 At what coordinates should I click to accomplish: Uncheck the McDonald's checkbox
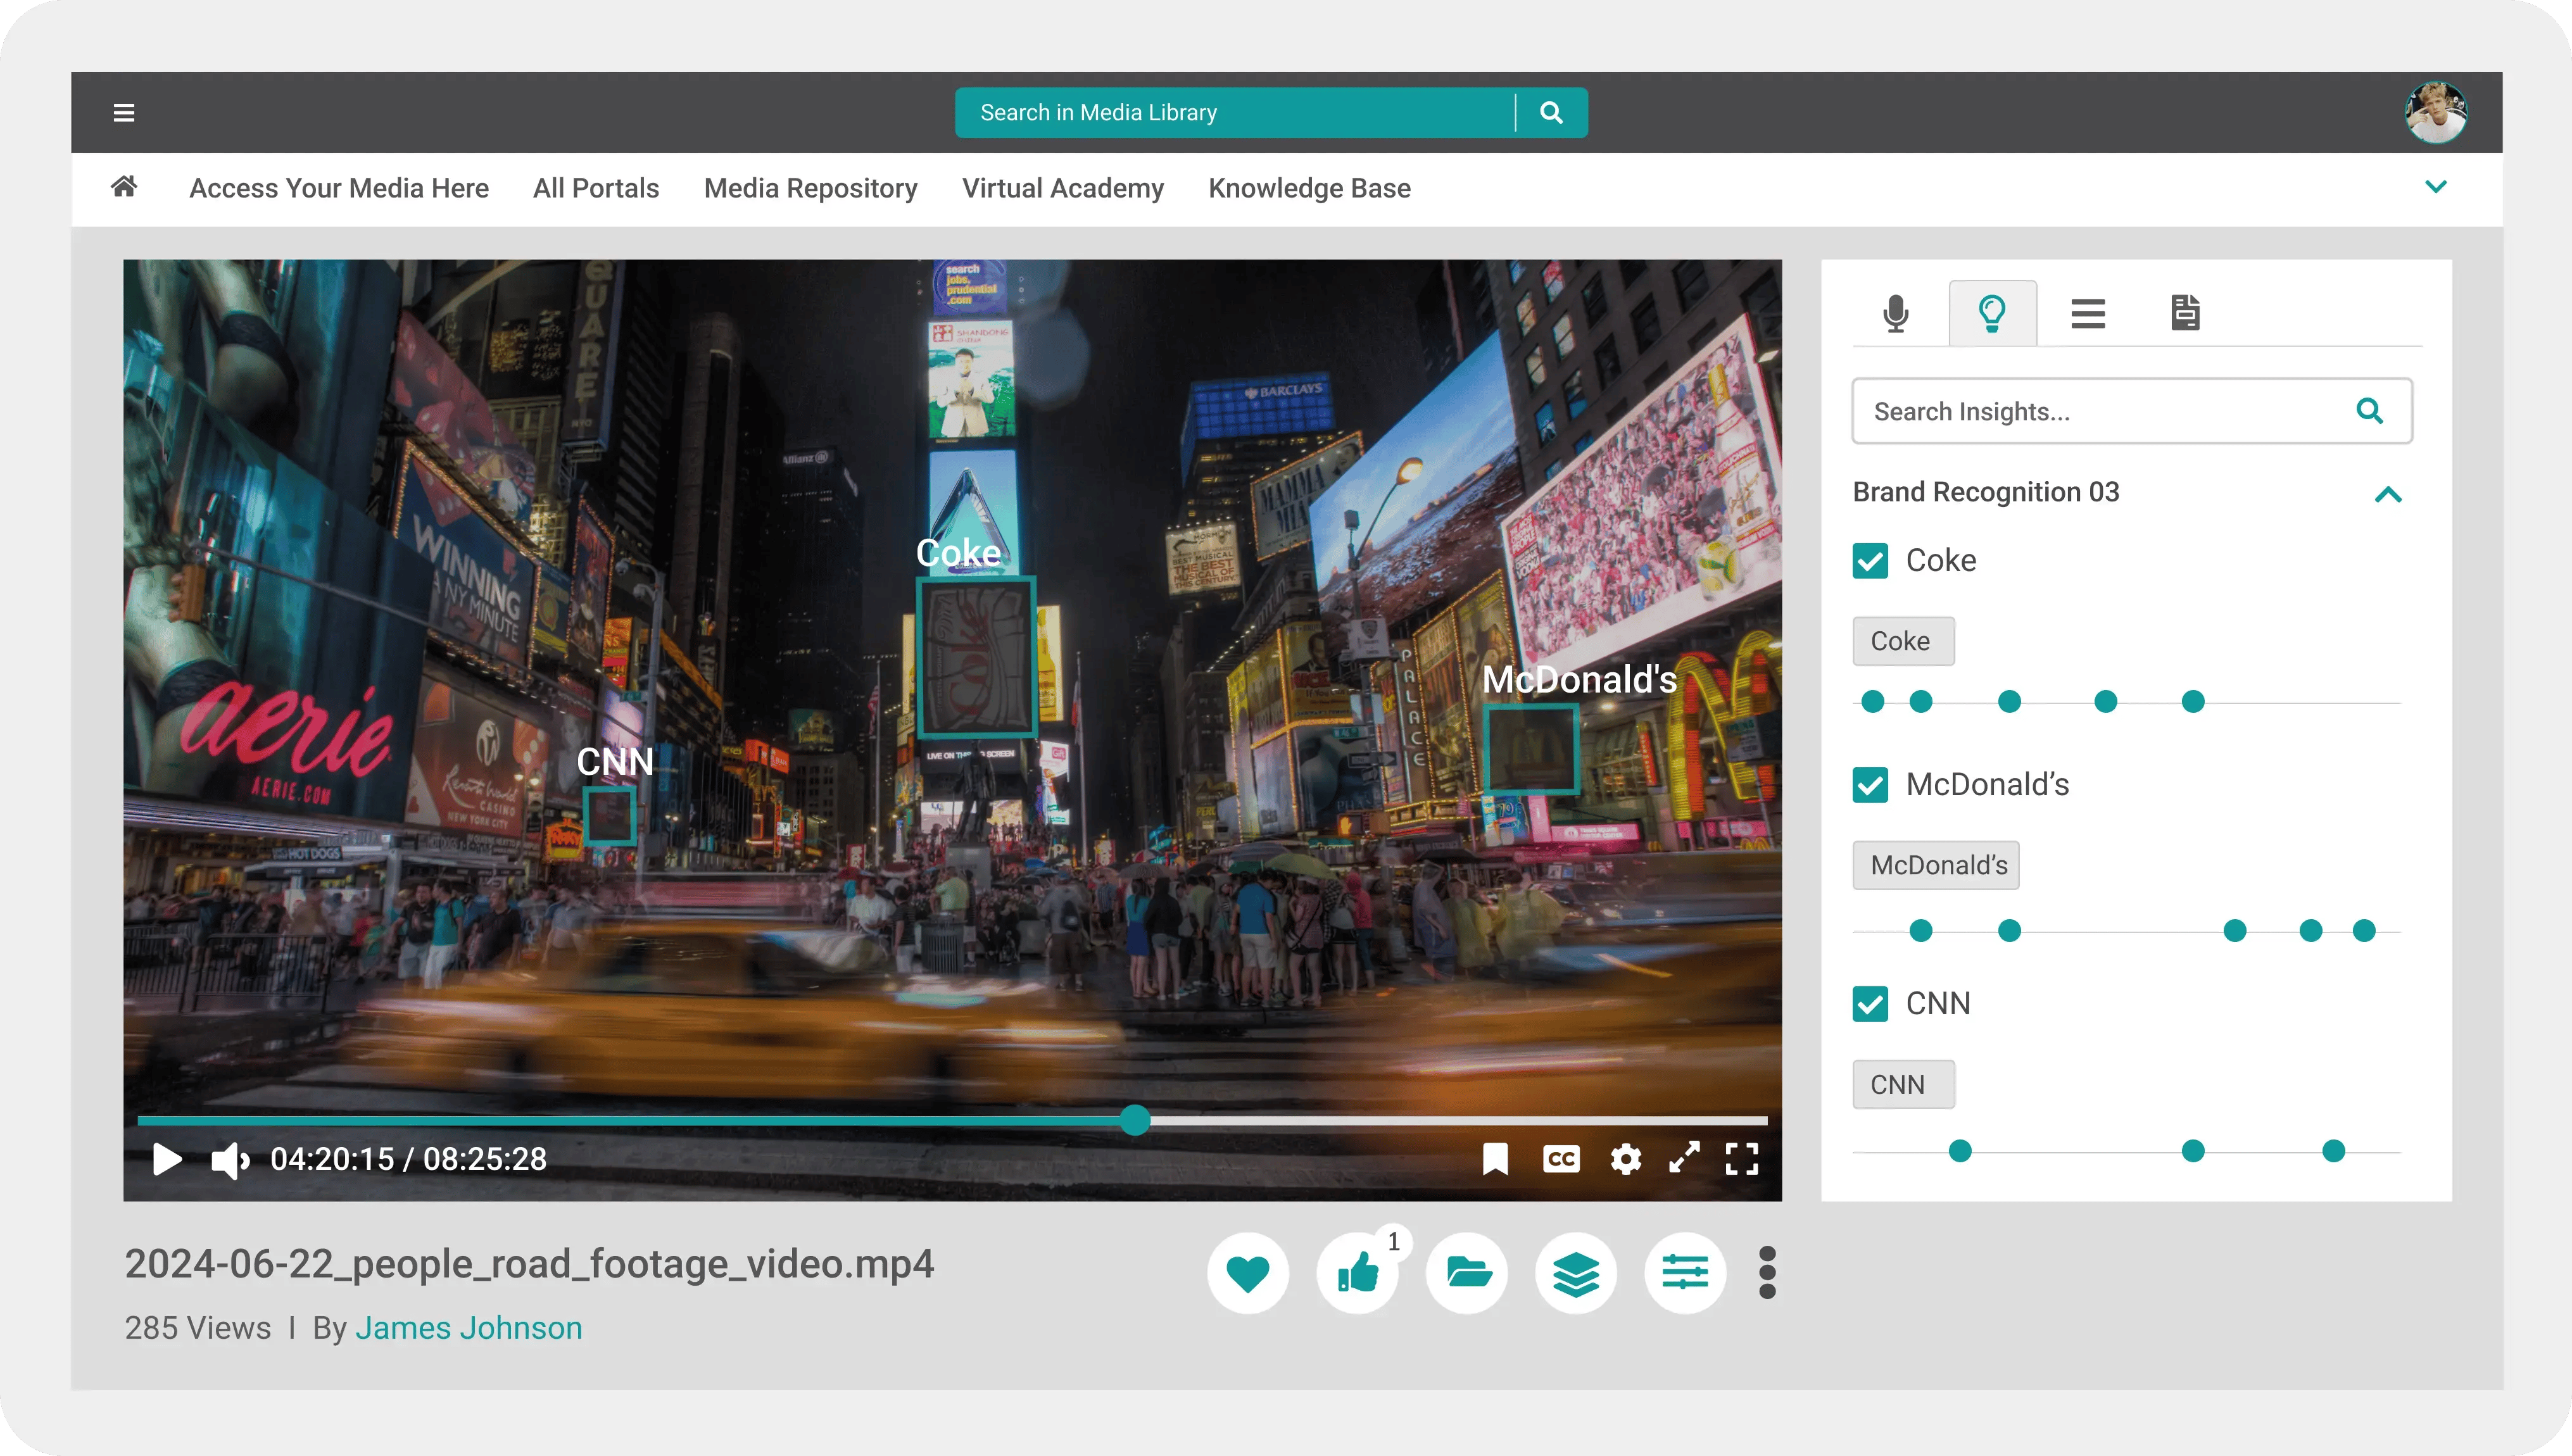tap(1870, 785)
